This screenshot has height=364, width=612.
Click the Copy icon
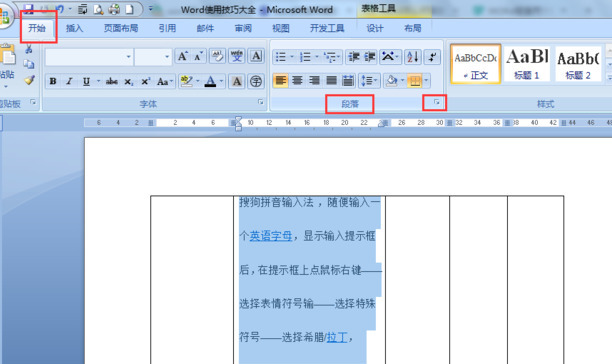(x=28, y=64)
